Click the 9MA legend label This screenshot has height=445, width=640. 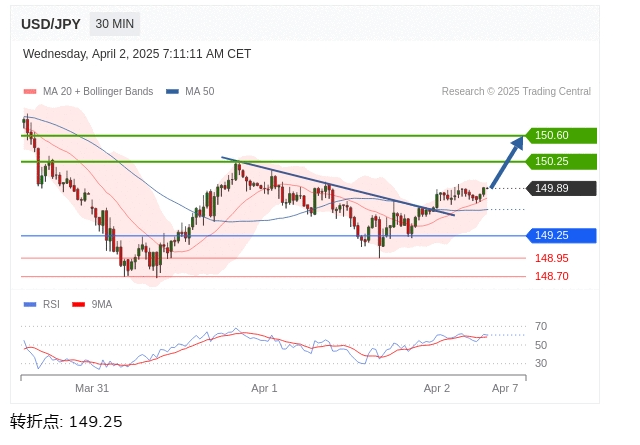102,305
